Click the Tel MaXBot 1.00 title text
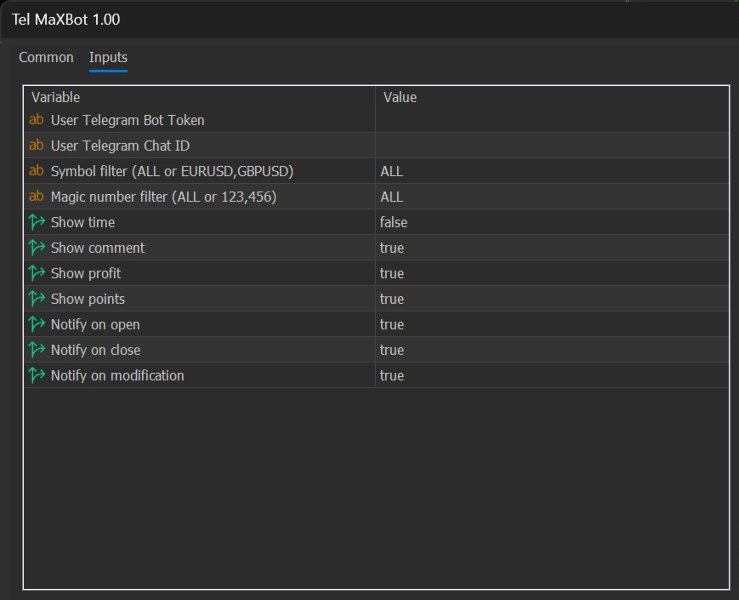Image resolution: width=739 pixels, height=600 pixels. point(66,20)
